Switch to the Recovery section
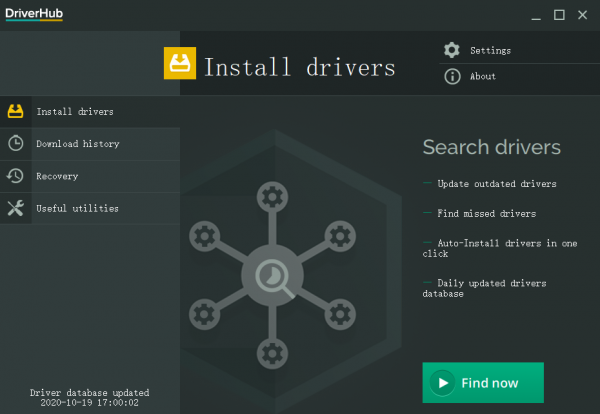 pyautogui.click(x=57, y=176)
